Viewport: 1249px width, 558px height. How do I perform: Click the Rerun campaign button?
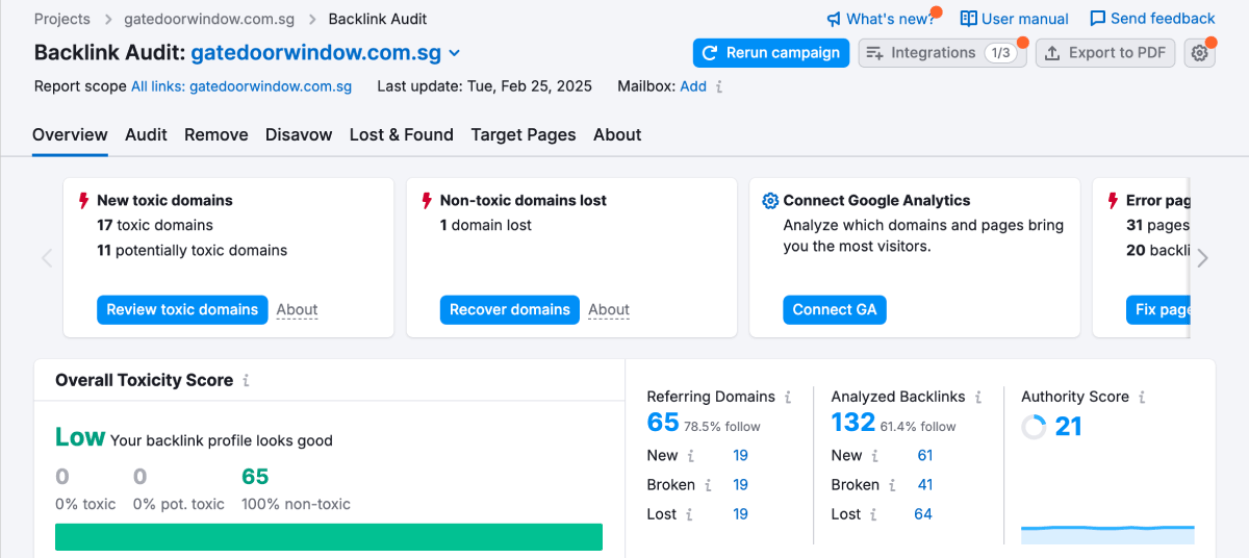tap(770, 53)
